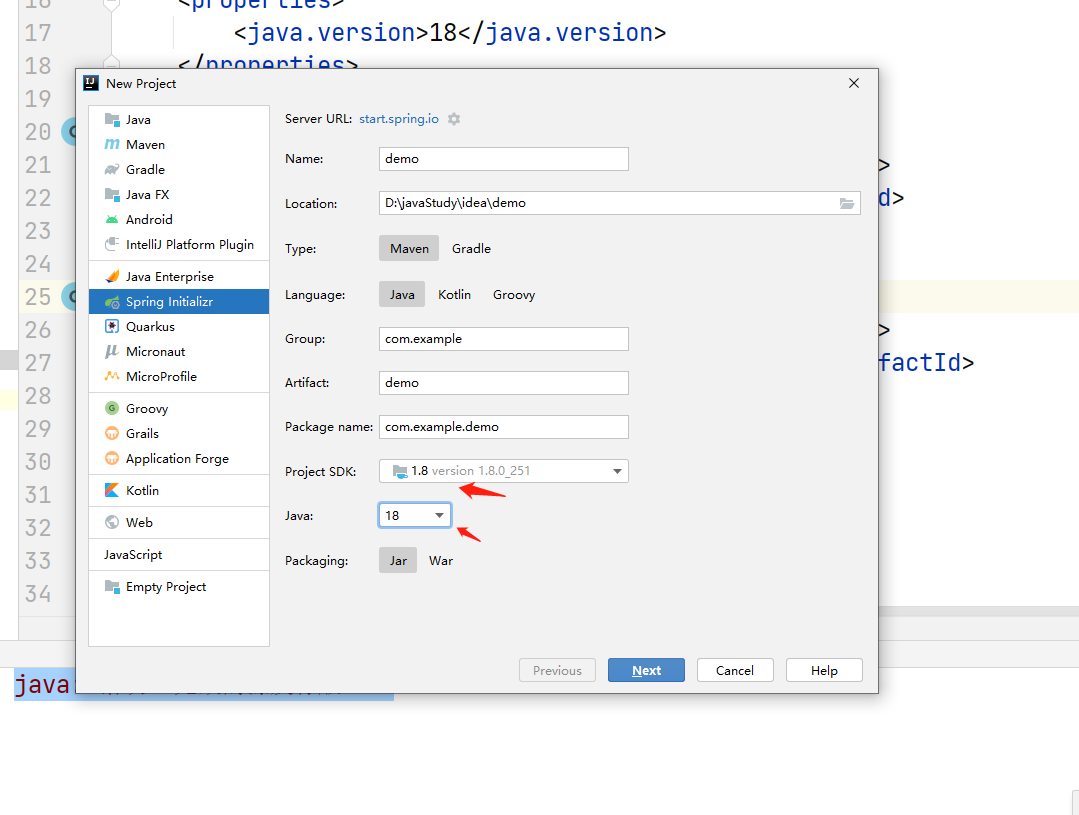The image size is (1079, 815).
Task: Select Java Enterprise generator
Action: (178, 276)
